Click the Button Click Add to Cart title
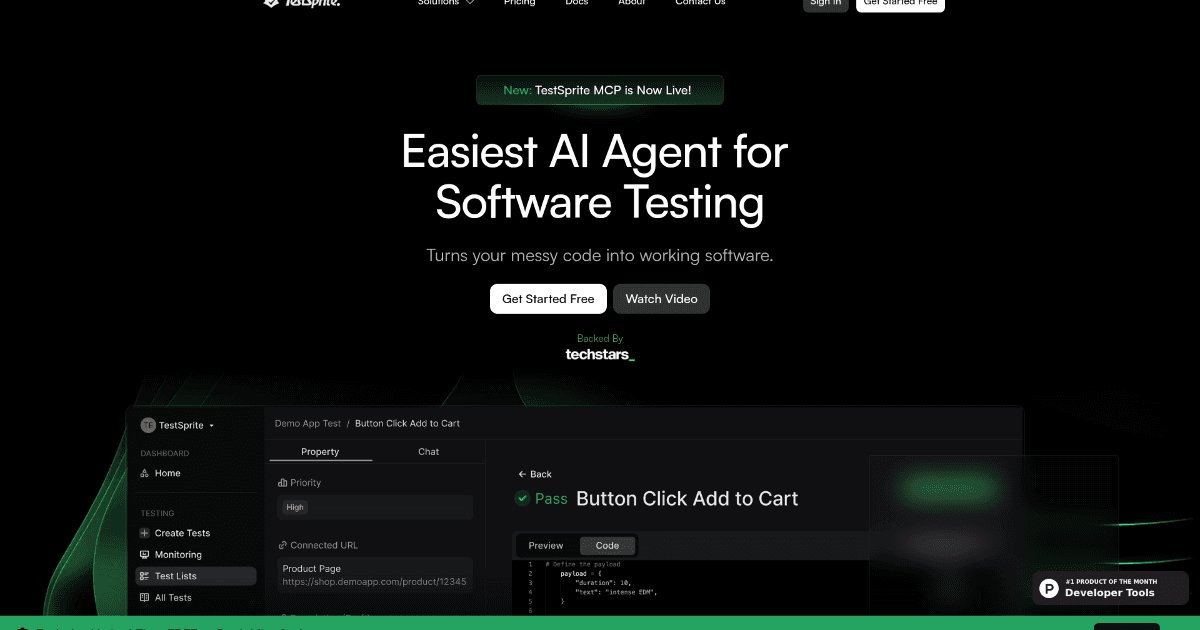This screenshot has height=630, width=1200. [687, 498]
